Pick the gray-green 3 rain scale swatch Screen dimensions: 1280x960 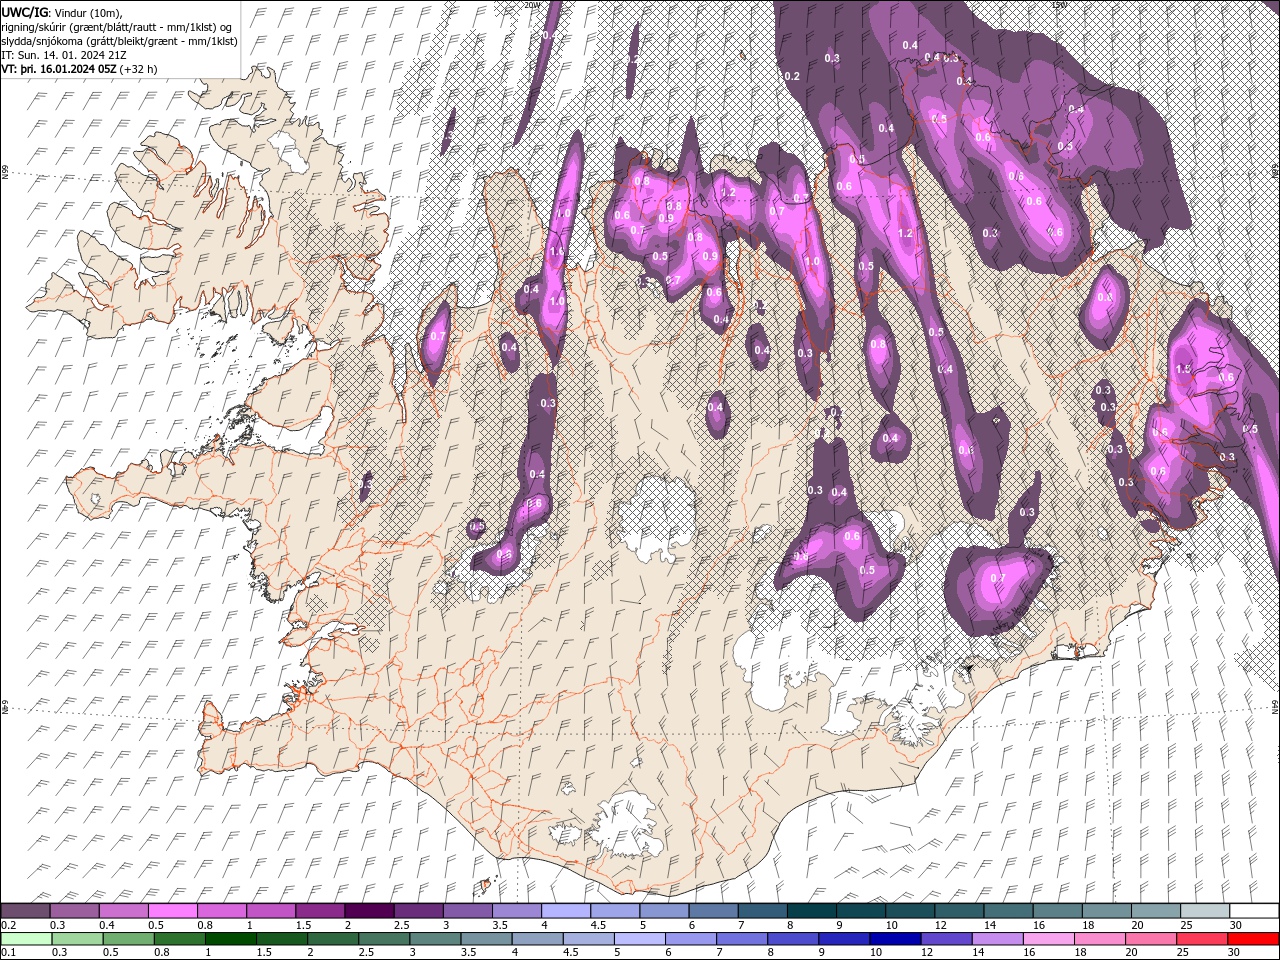(x=435, y=939)
